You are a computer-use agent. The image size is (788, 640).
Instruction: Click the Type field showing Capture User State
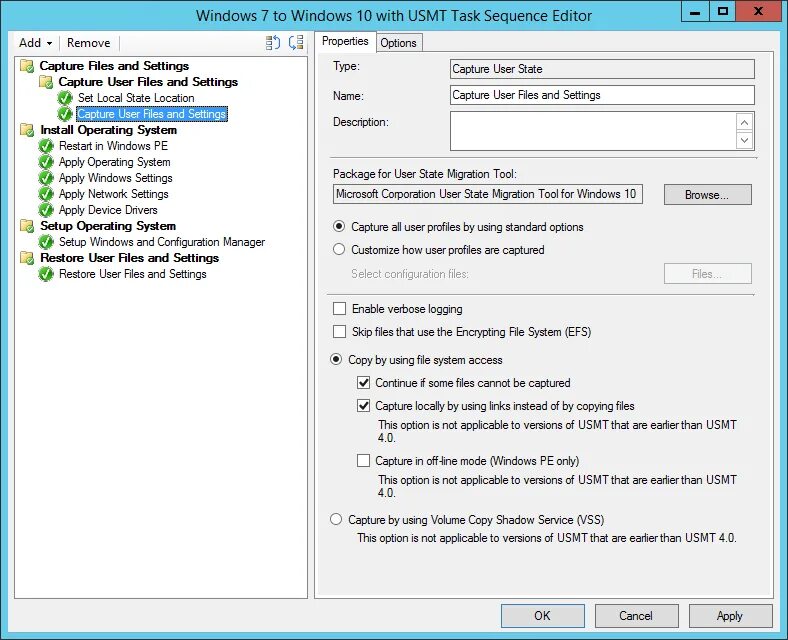point(602,69)
